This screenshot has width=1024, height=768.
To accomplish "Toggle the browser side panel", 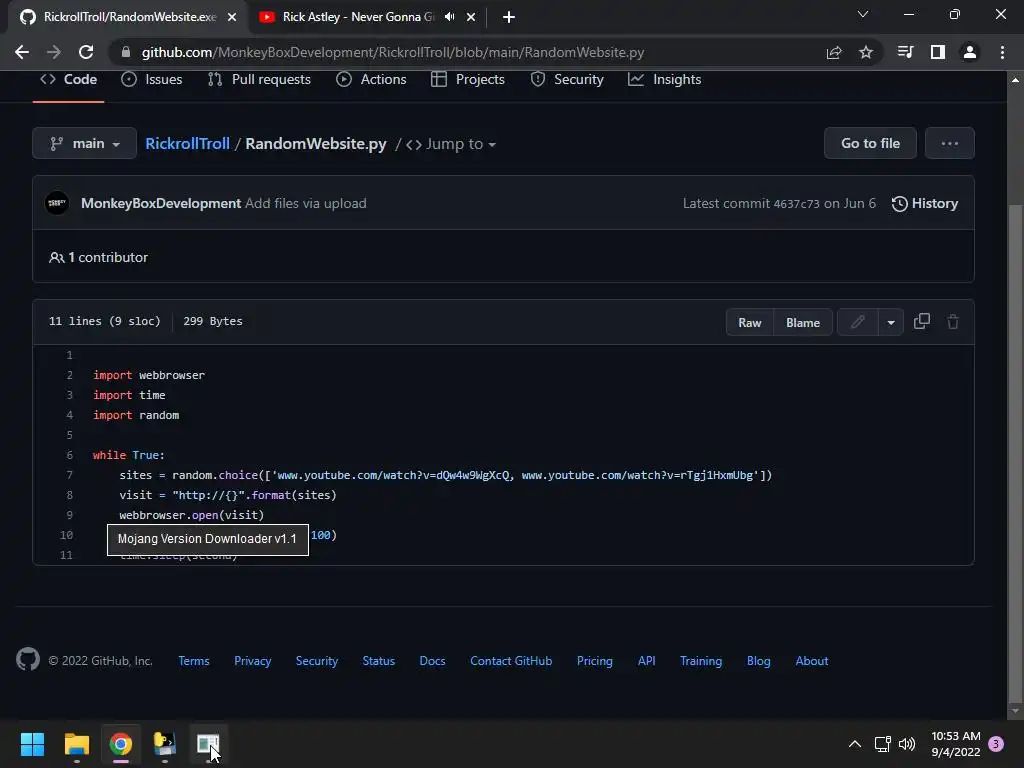I will pyautogui.click(x=938, y=52).
